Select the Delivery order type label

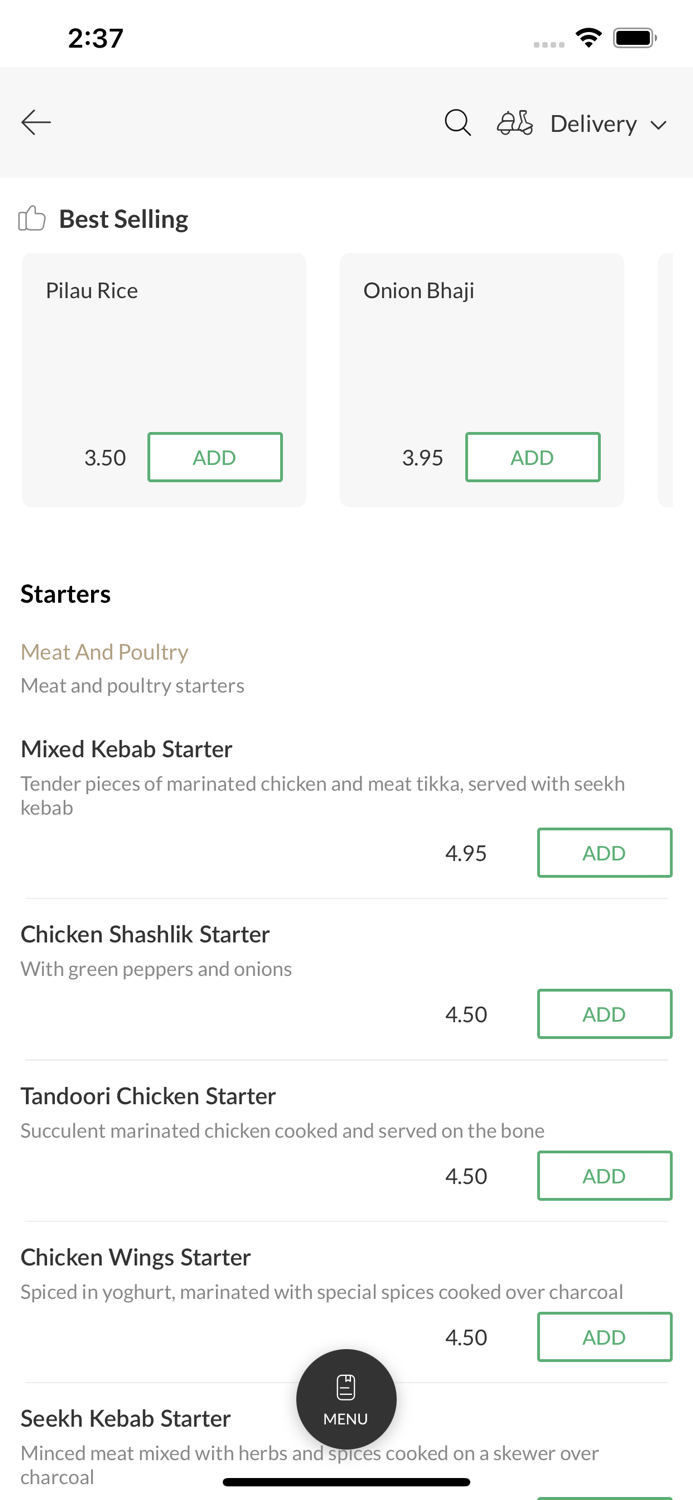point(593,124)
